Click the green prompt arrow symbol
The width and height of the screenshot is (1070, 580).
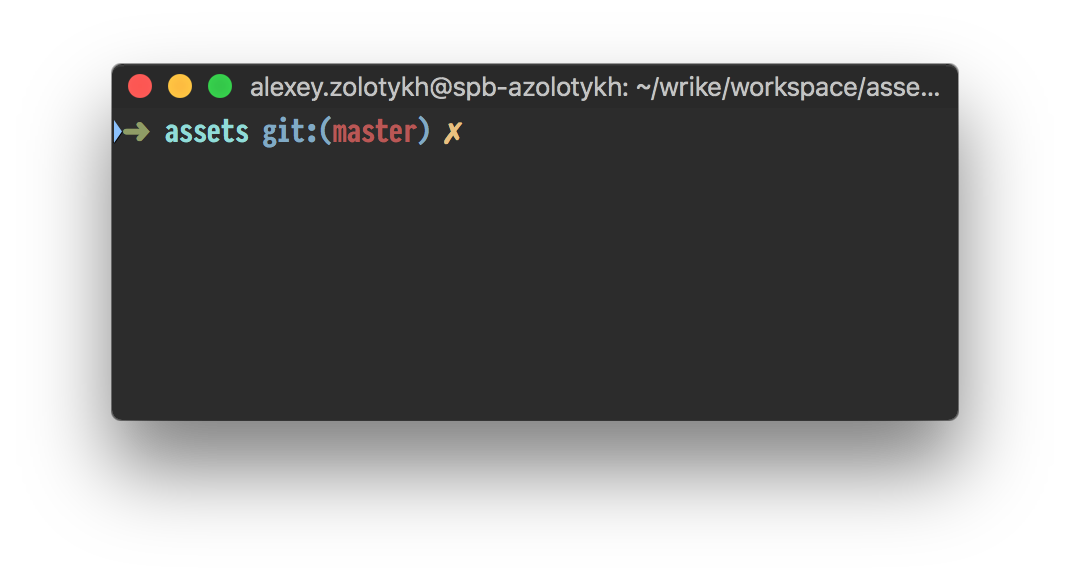pos(136,132)
